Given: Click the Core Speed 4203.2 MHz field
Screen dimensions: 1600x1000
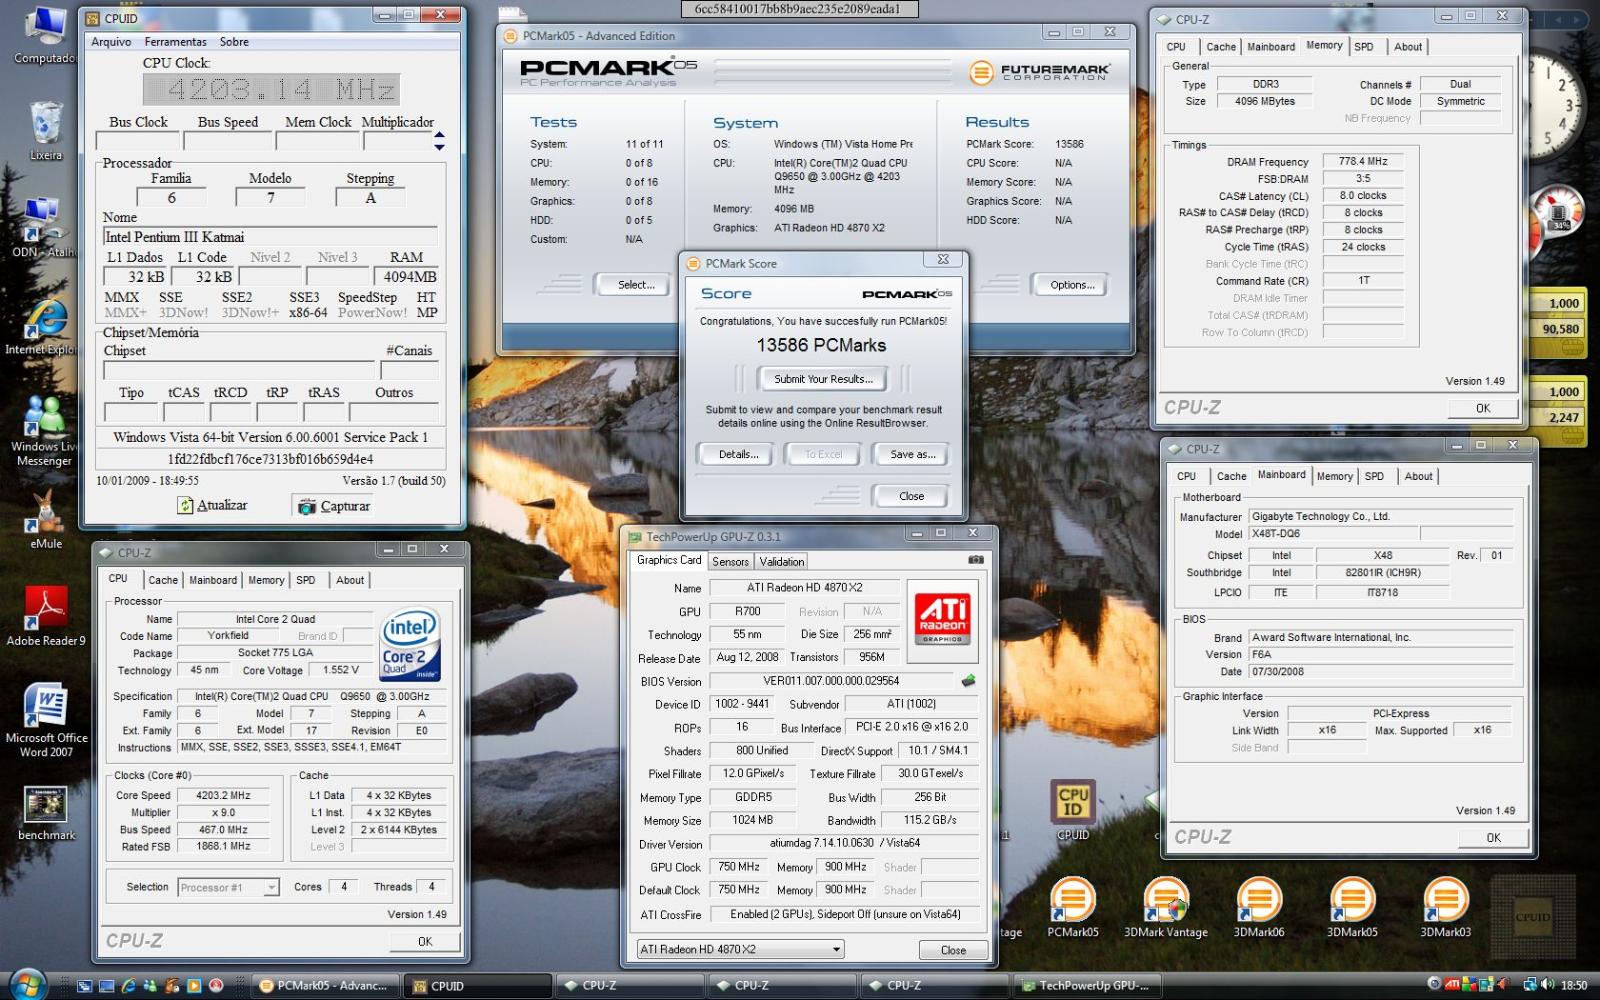Looking at the screenshot, I should pyautogui.click(x=223, y=796).
